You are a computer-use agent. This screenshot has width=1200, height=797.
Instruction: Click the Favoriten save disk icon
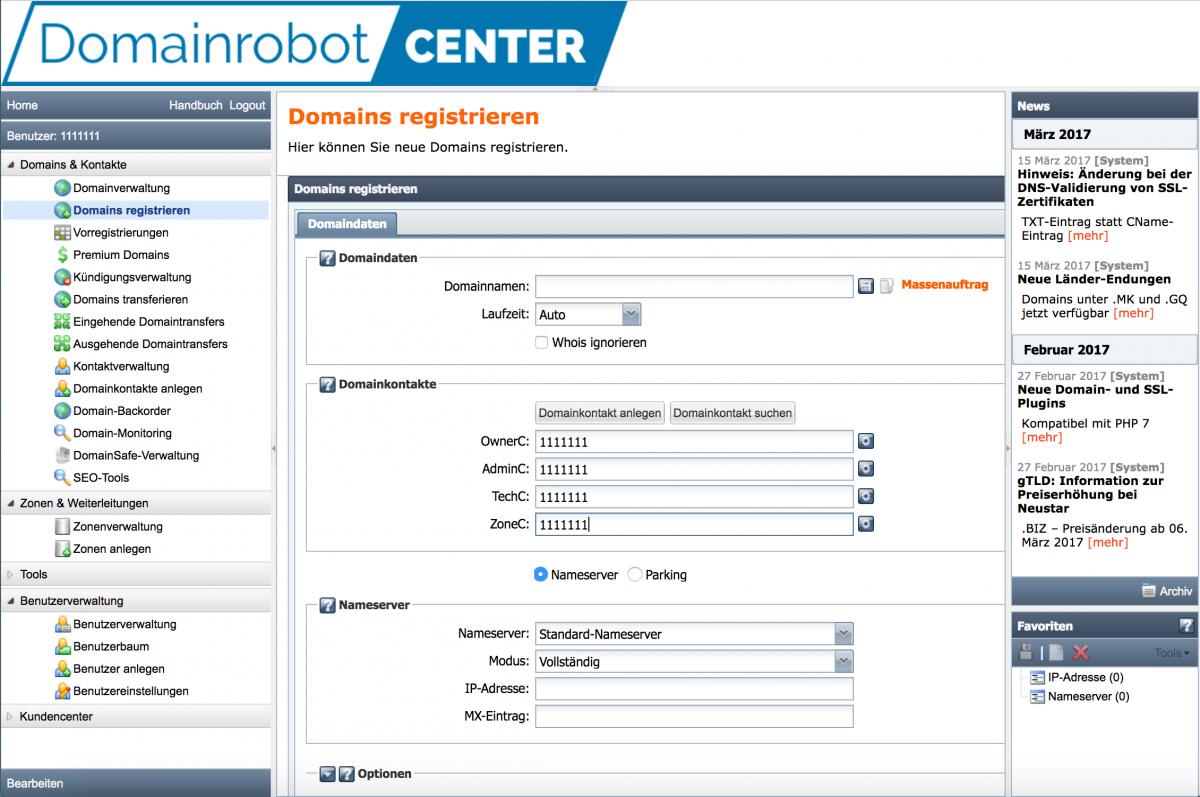point(1025,653)
